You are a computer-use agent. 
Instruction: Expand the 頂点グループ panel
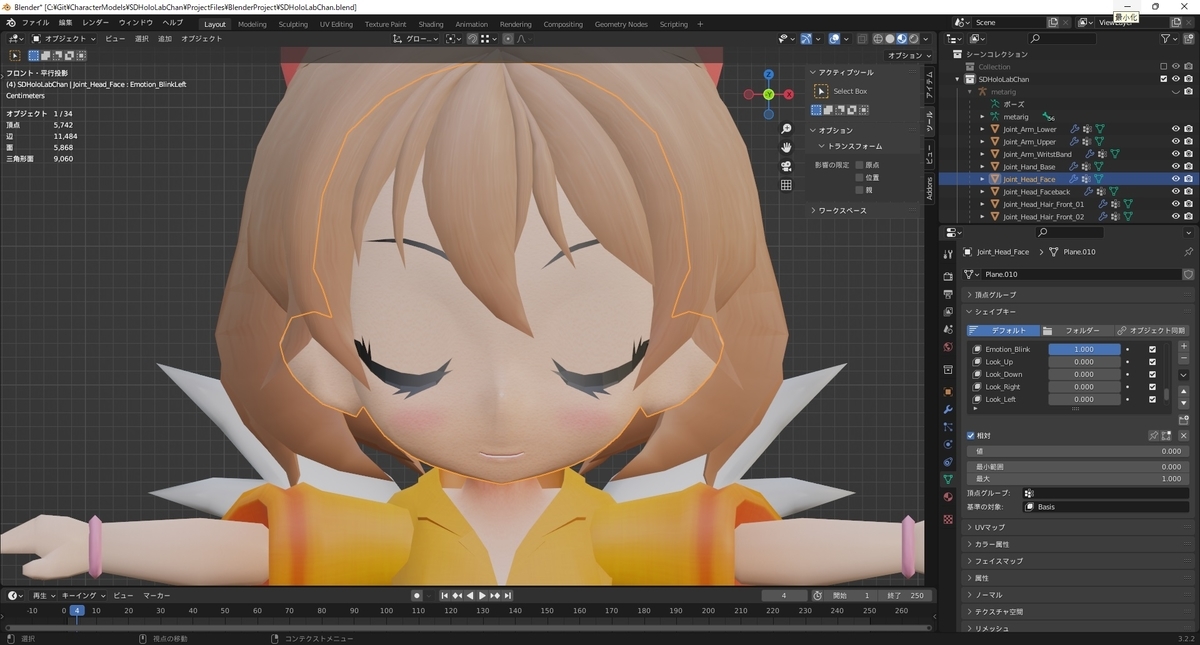tap(1078, 295)
